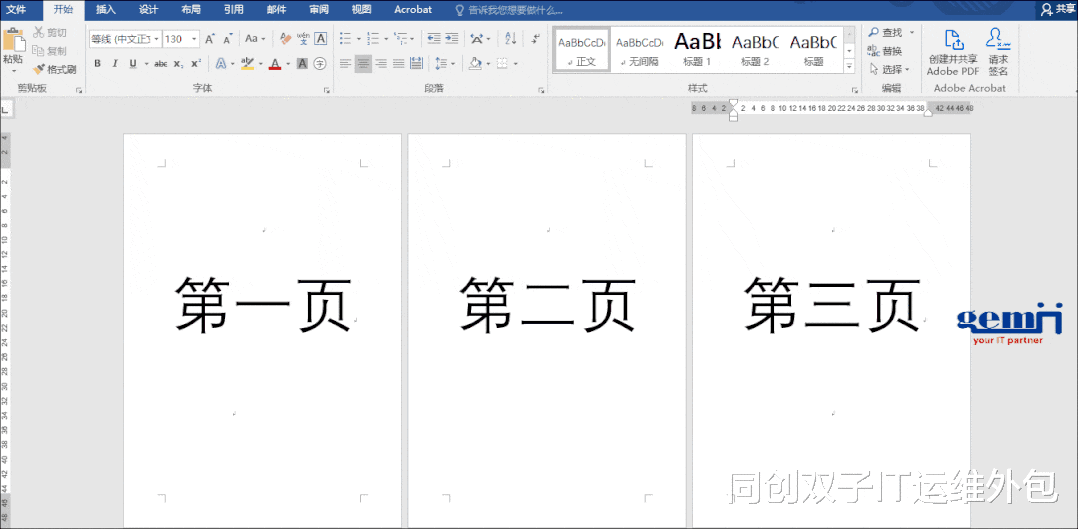Apply text effects with the glowing A icon

pyautogui.click(x=221, y=63)
